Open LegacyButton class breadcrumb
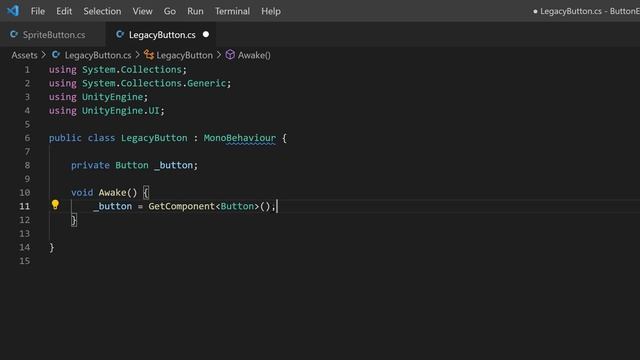This screenshot has width=640, height=360. click(x=184, y=55)
